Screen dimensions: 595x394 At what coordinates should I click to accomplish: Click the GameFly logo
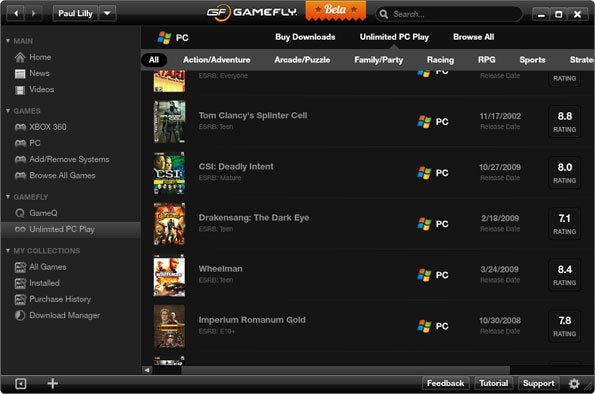pos(252,13)
